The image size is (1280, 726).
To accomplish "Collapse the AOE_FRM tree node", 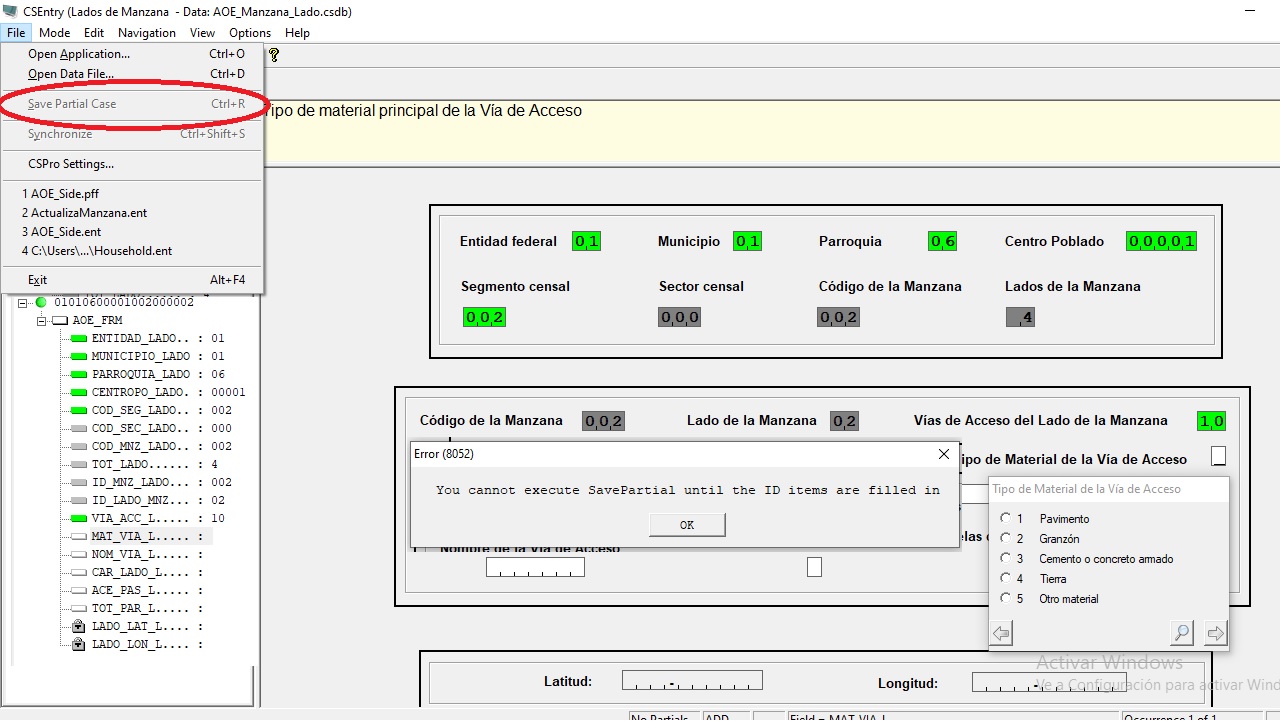I will tap(42, 320).
